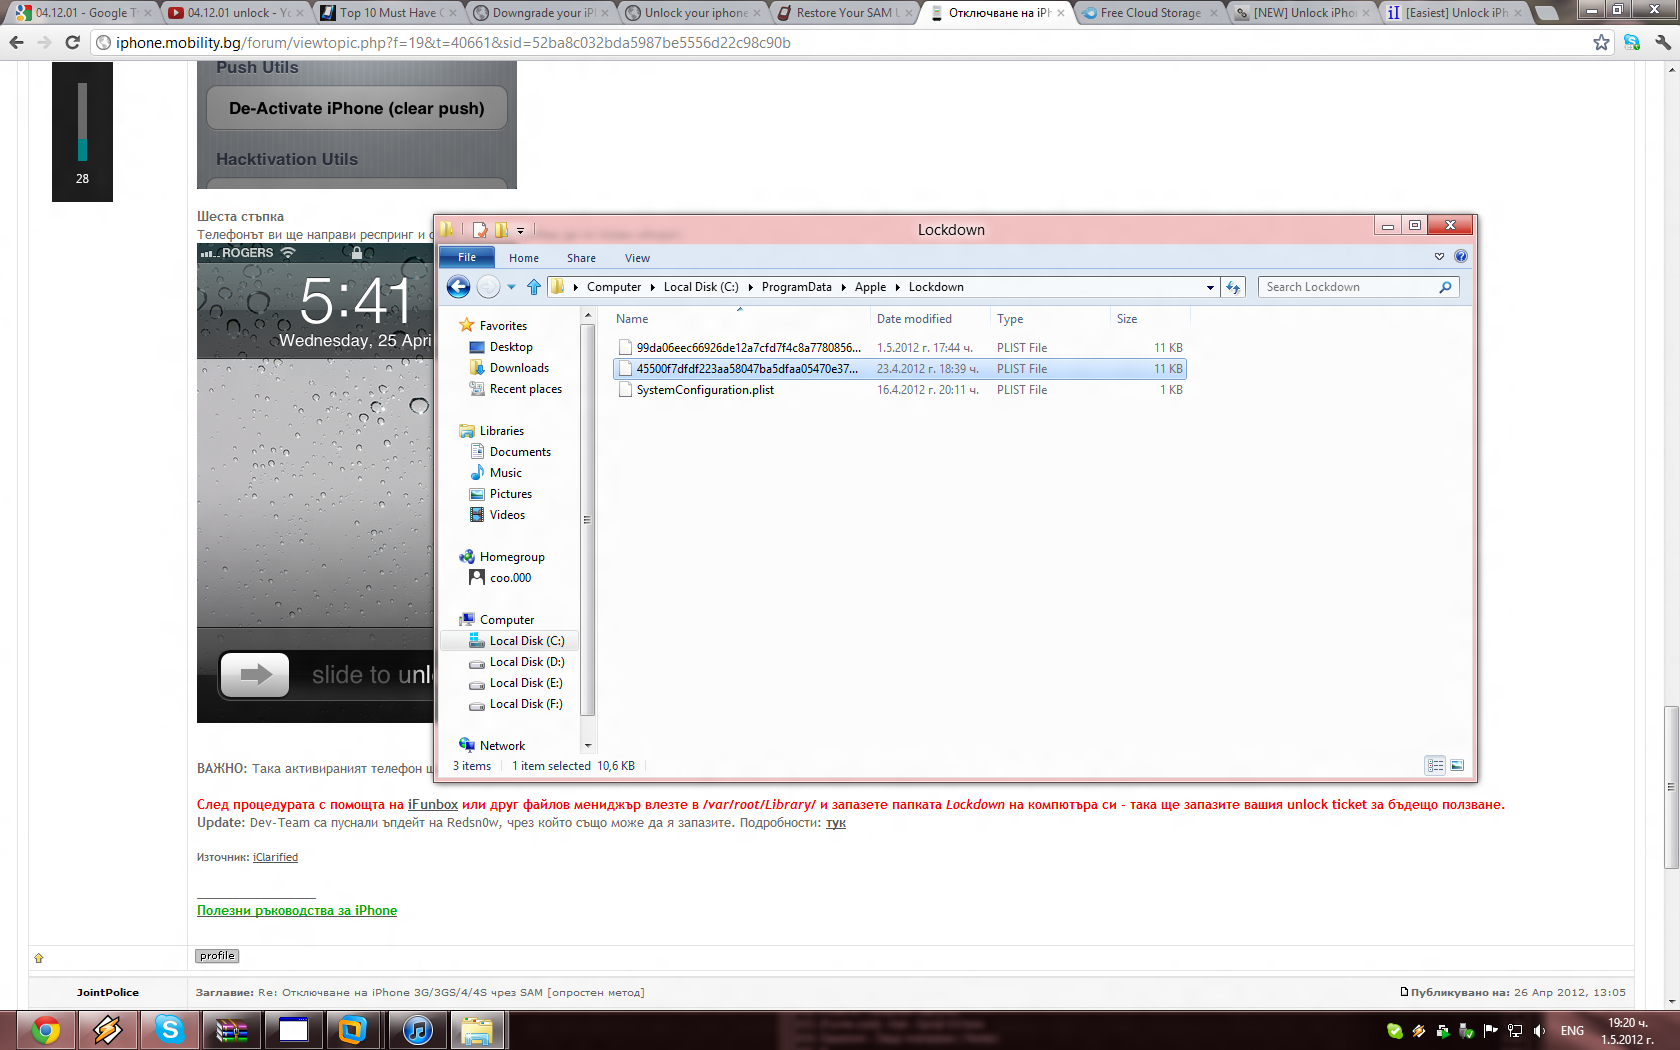Click the Properties icon in Quick Access toolbar
The height and width of the screenshot is (1050, 1680).
tap(480, 229)
